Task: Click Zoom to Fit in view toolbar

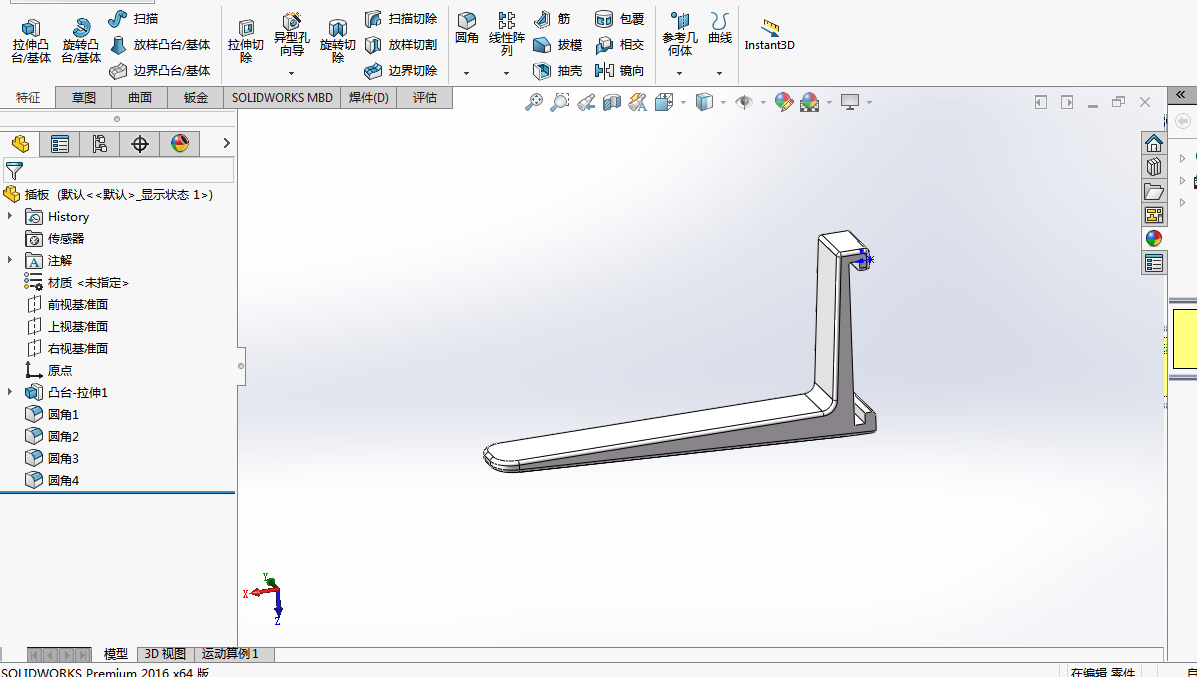Action: [x=534, y=102]
